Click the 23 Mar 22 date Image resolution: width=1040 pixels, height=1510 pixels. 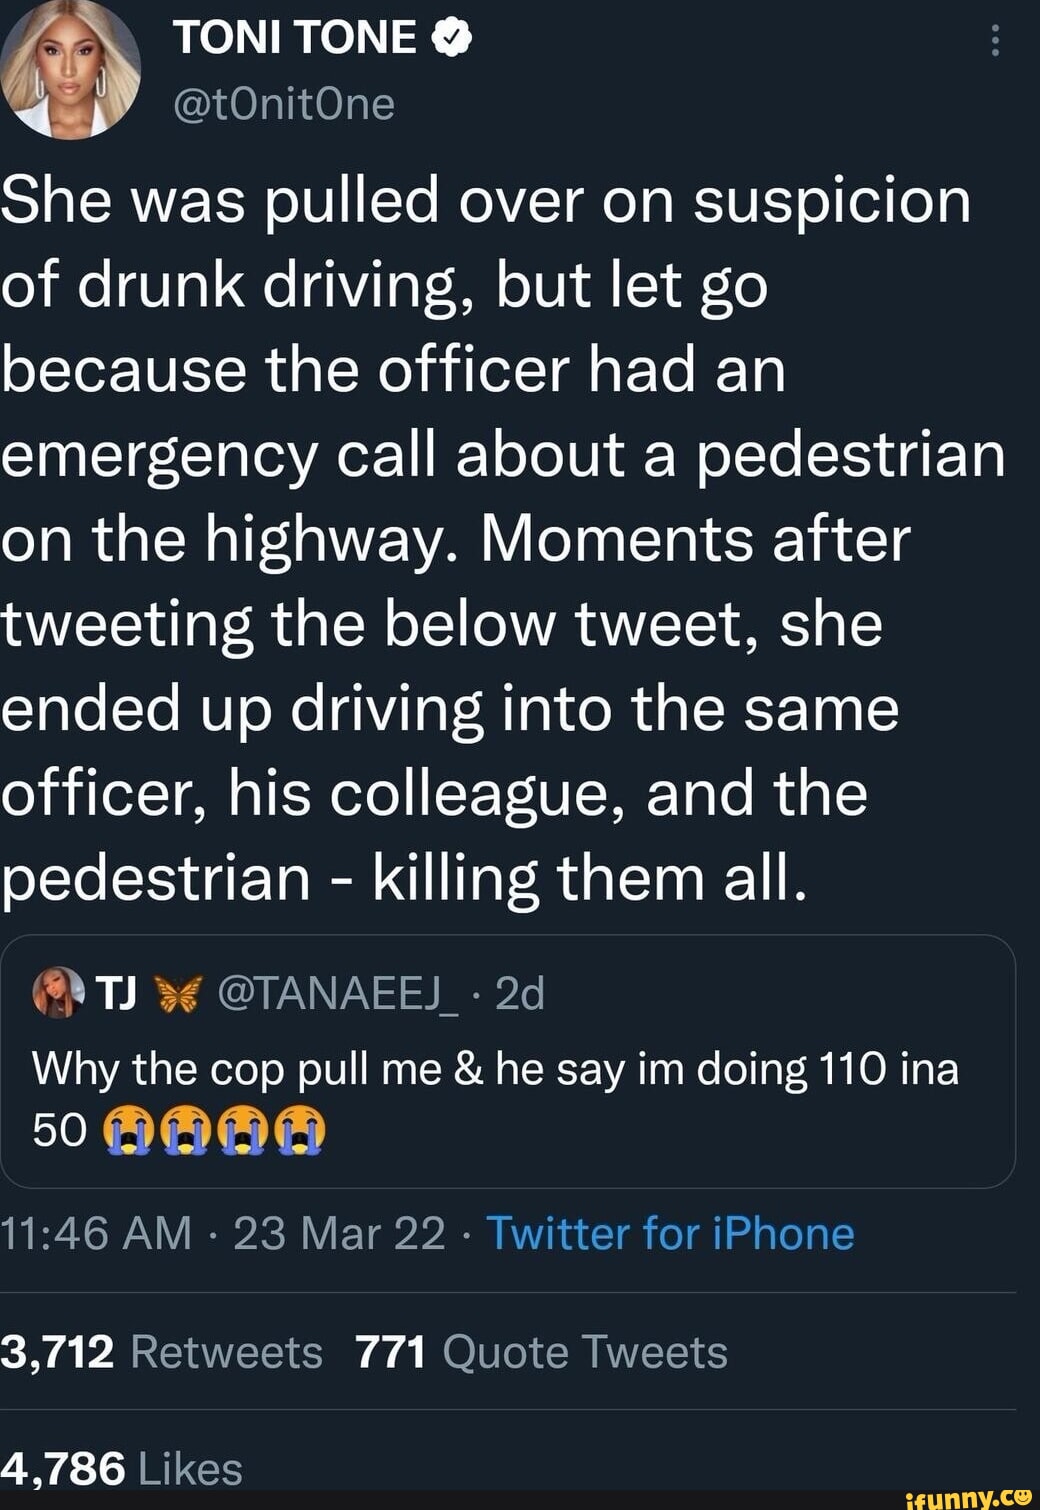(339, 1233)
